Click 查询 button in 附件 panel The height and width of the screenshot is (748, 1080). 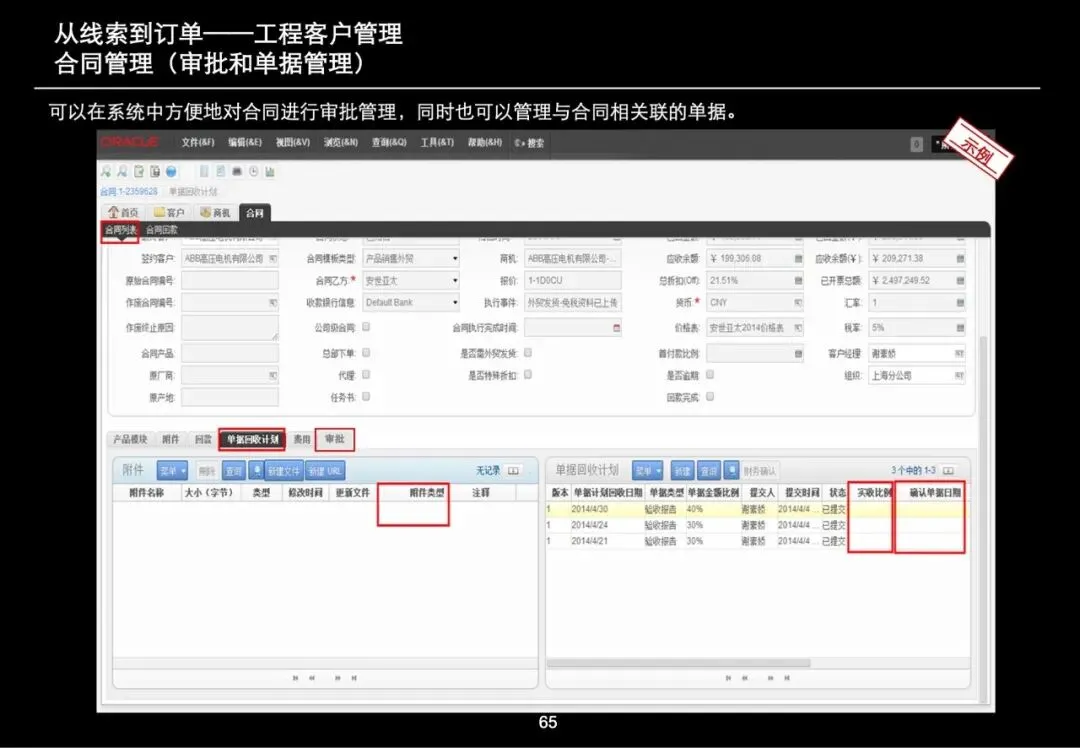coord(234,471)
